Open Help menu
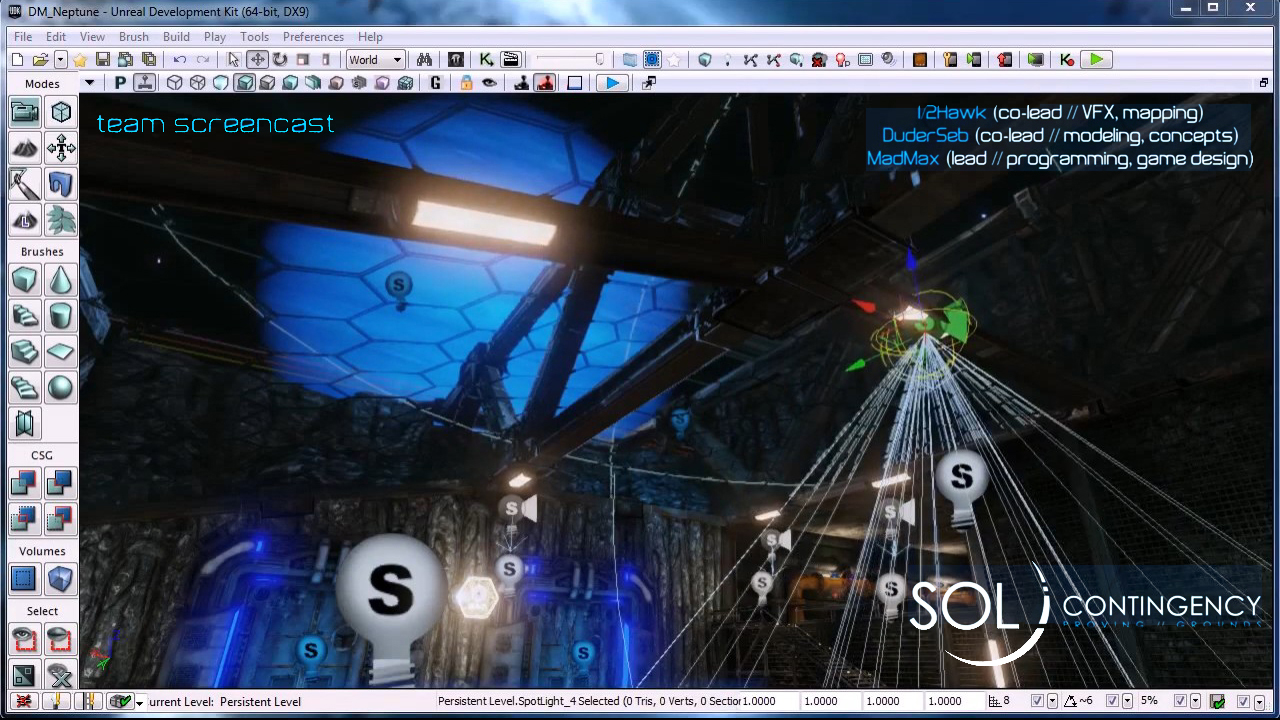Image resolution: width=1280 pixels, height=720 pixels. click(370, 37)
